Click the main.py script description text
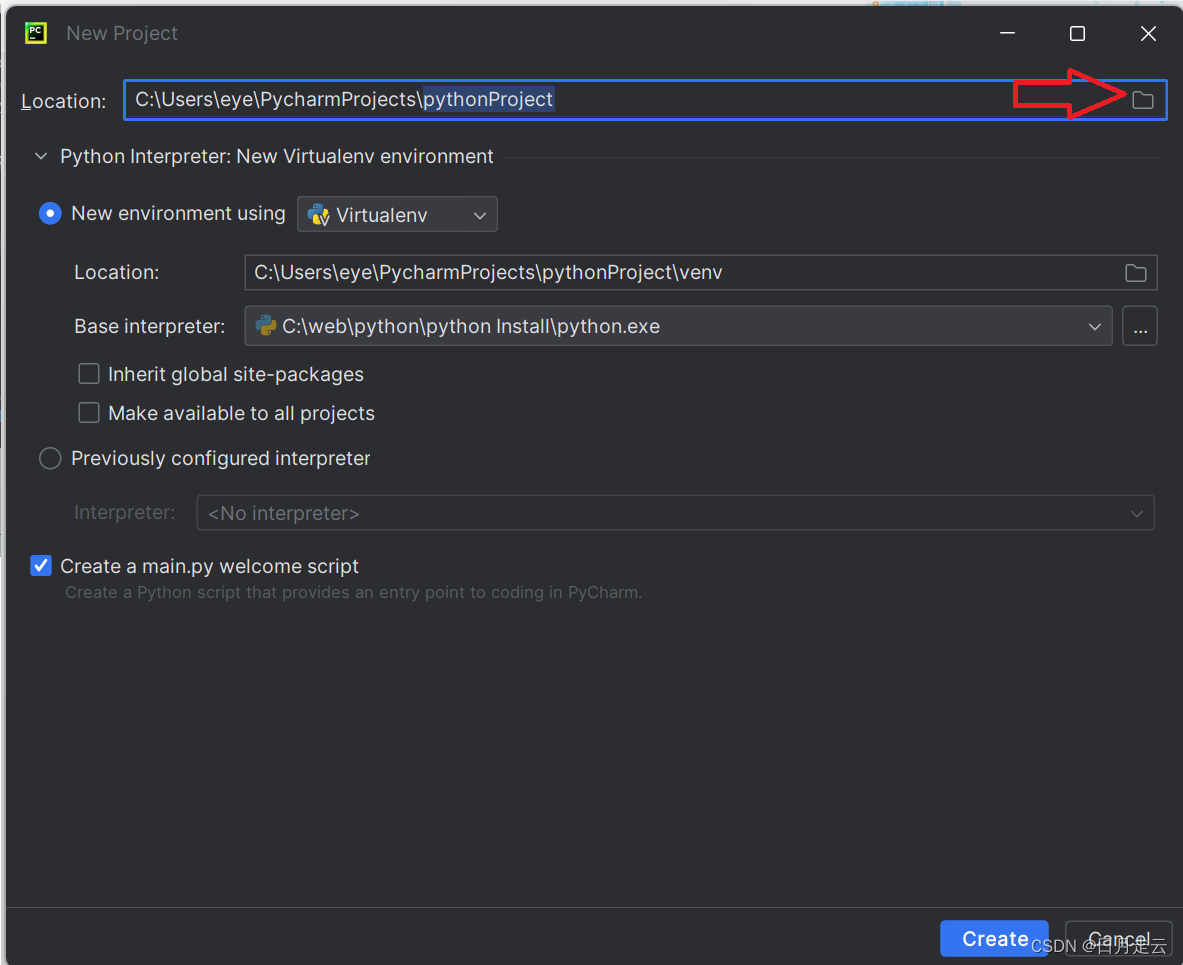The image size is (1183, 965). (x=353, y=592)
